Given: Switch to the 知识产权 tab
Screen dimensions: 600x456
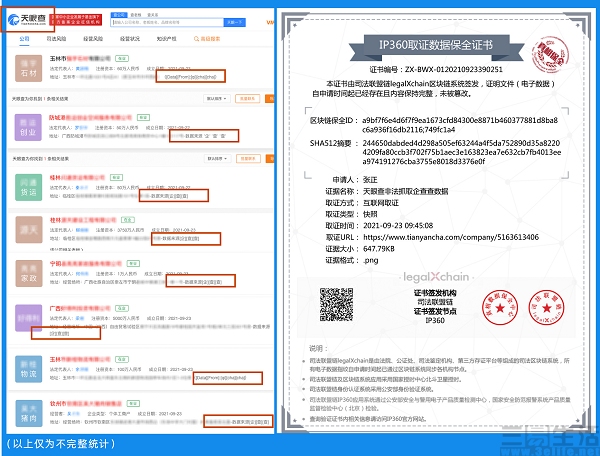Looking at the screenshot, I should pyautogui.click(x=166, y=39).
